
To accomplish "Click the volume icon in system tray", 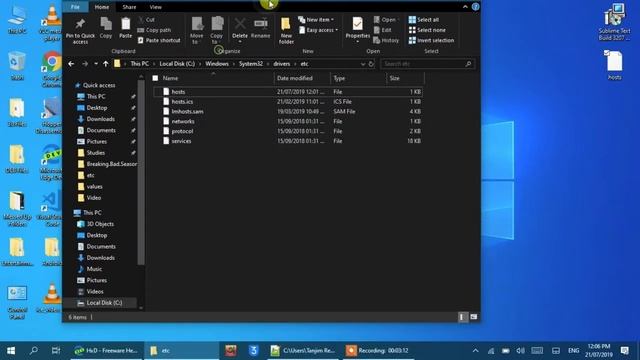I will coord(520,351).
